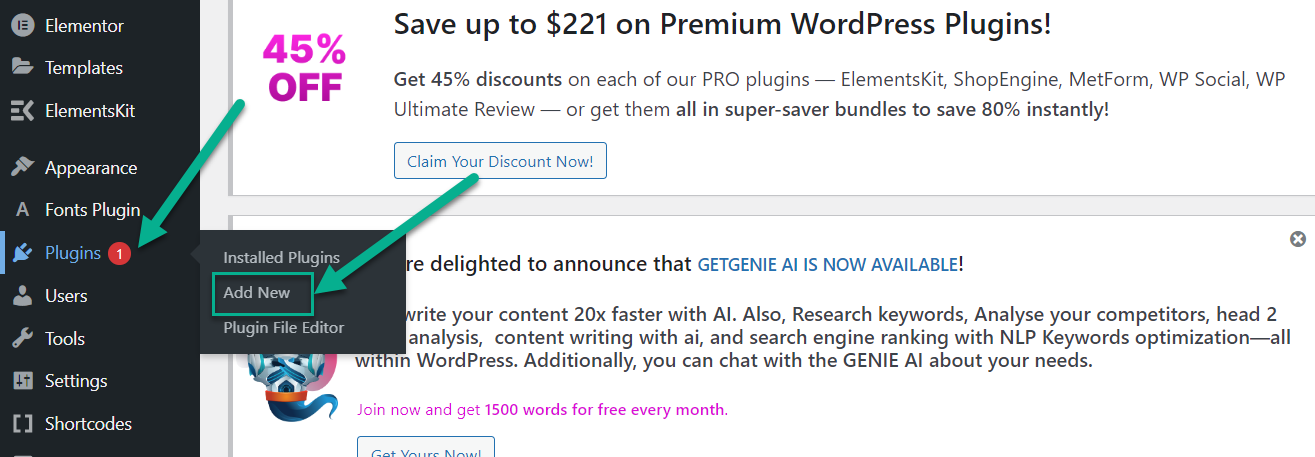The height and width of the screenshot is (457, 1315).
Task: Dismiss the GetGenie AI notice
Action: 1298,239
